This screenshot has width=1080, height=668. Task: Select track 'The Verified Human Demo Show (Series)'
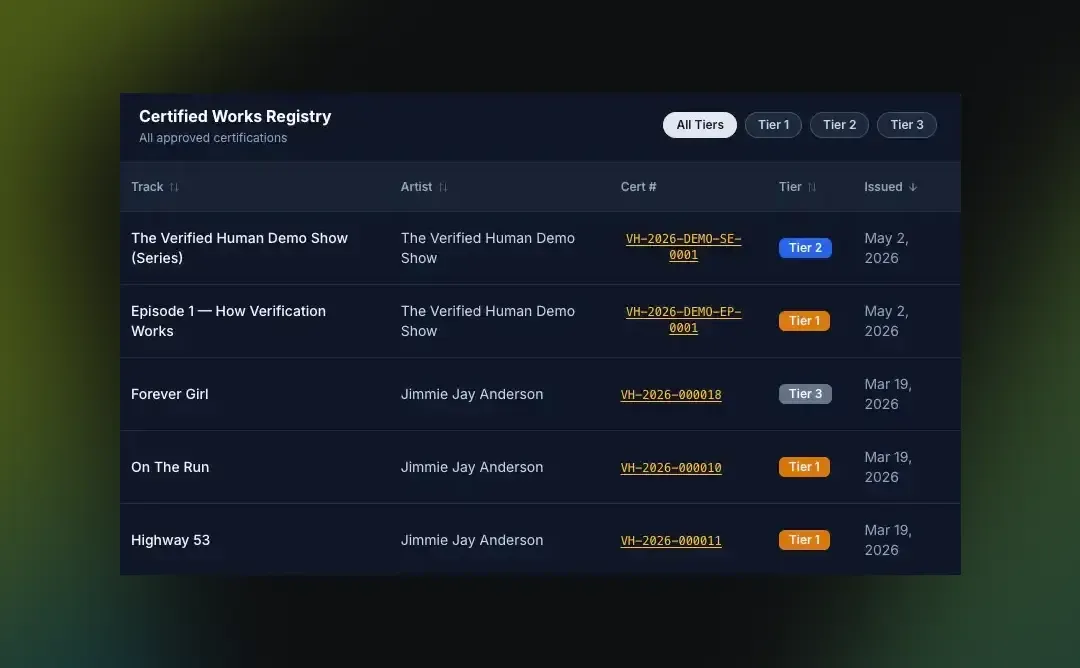(x=239, y=248)
